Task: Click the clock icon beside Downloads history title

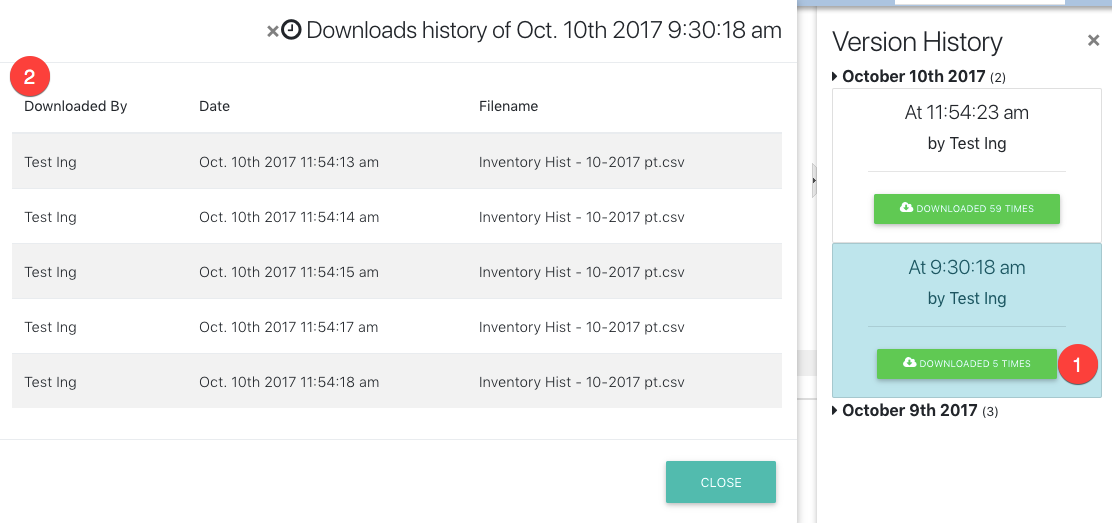Action: (x=291, y=30)
